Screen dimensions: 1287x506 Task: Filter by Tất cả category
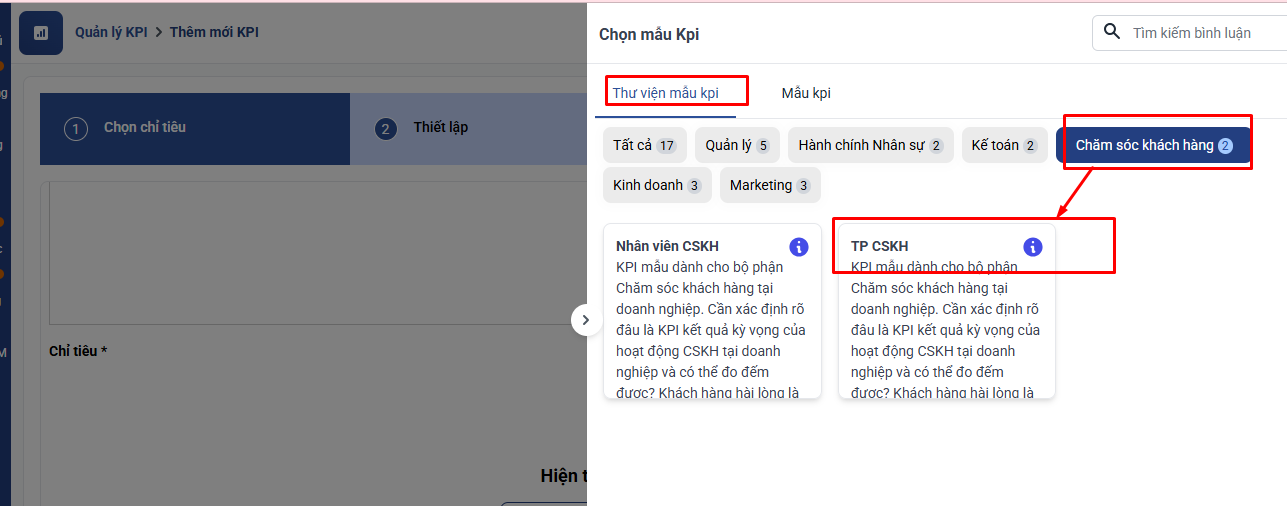coord(644,145)
